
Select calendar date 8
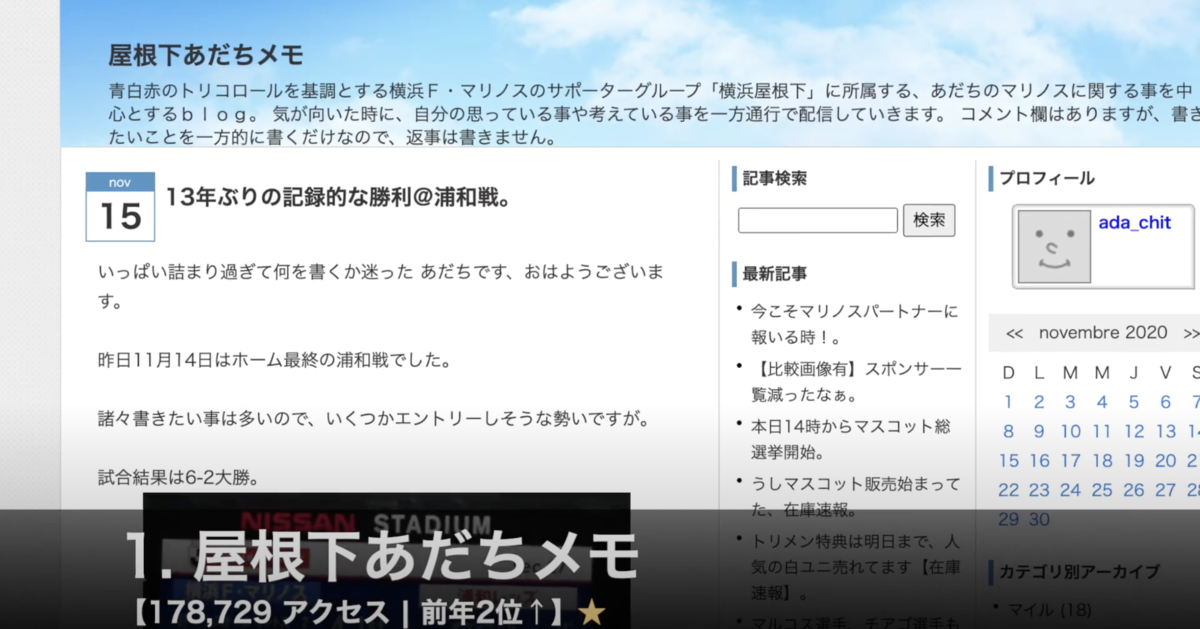(1008, 432)
